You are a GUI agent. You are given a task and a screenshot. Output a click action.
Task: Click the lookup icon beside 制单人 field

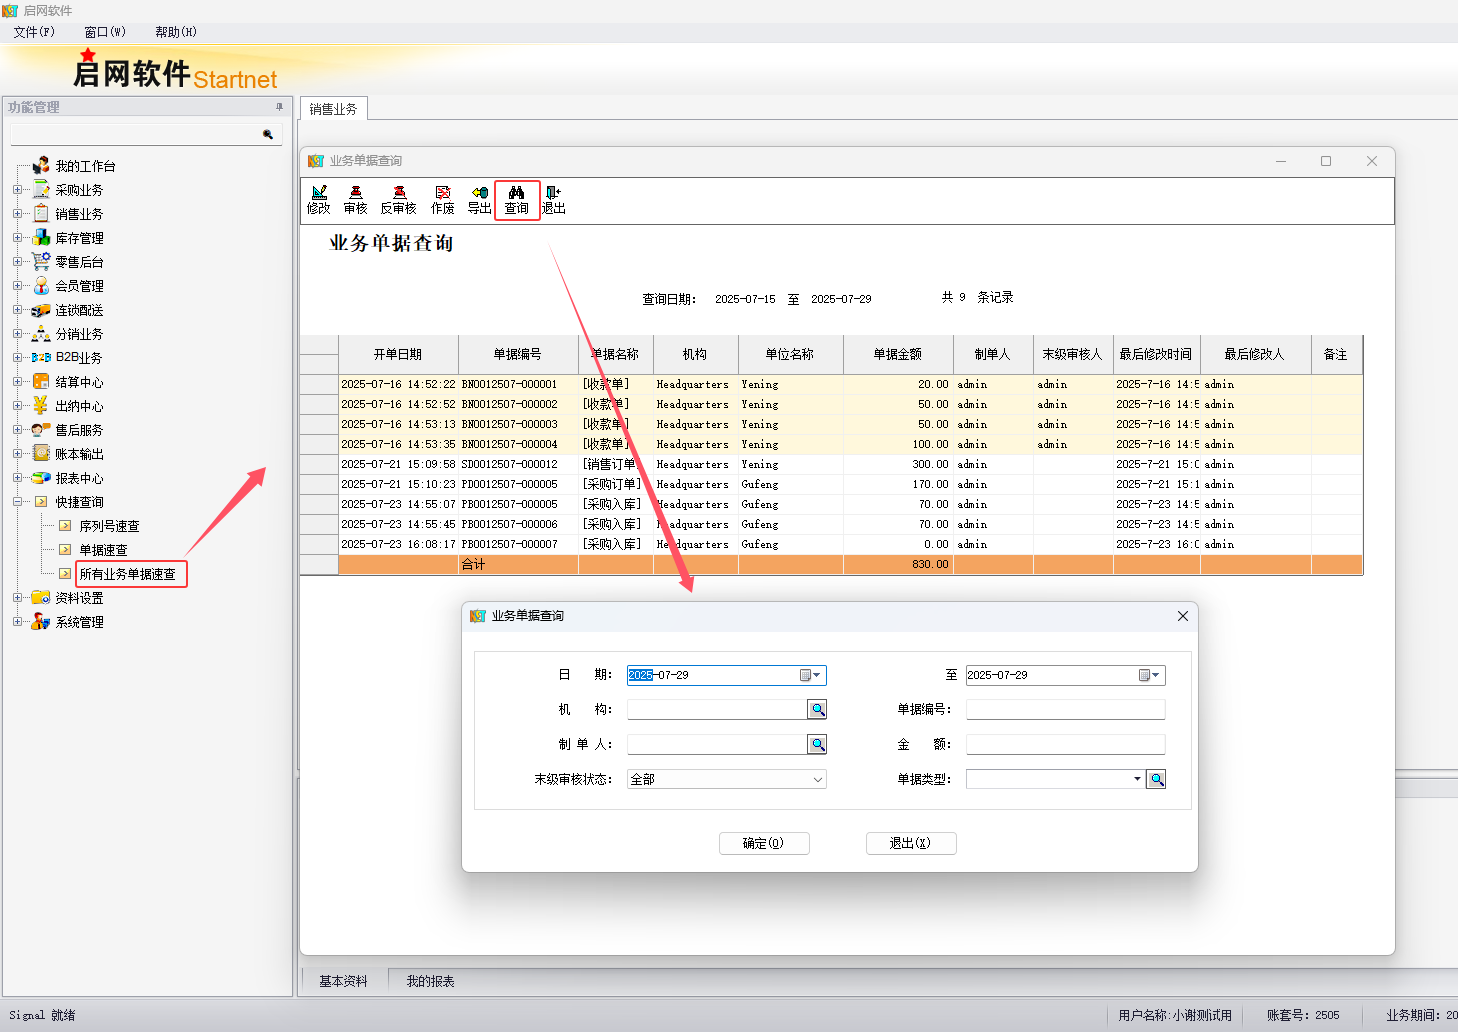[817, 744]
